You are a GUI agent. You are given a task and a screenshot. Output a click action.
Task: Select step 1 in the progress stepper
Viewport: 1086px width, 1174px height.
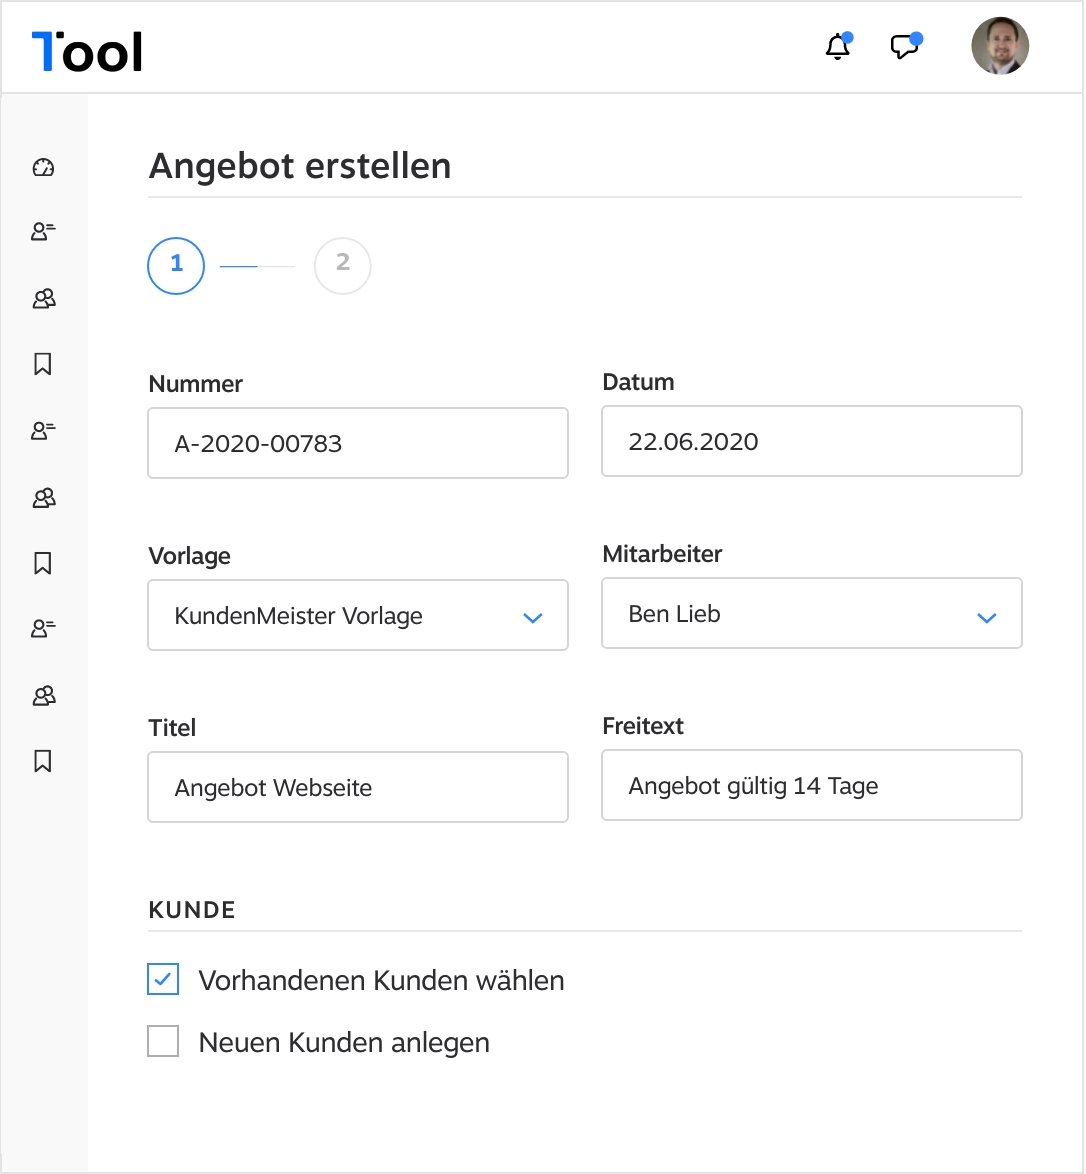tap(176, 265)
